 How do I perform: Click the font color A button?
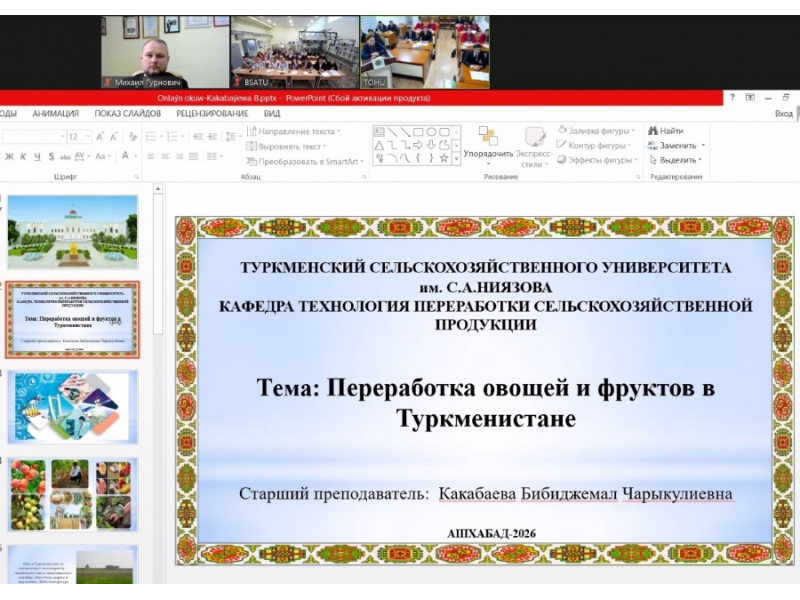(126, 157)
